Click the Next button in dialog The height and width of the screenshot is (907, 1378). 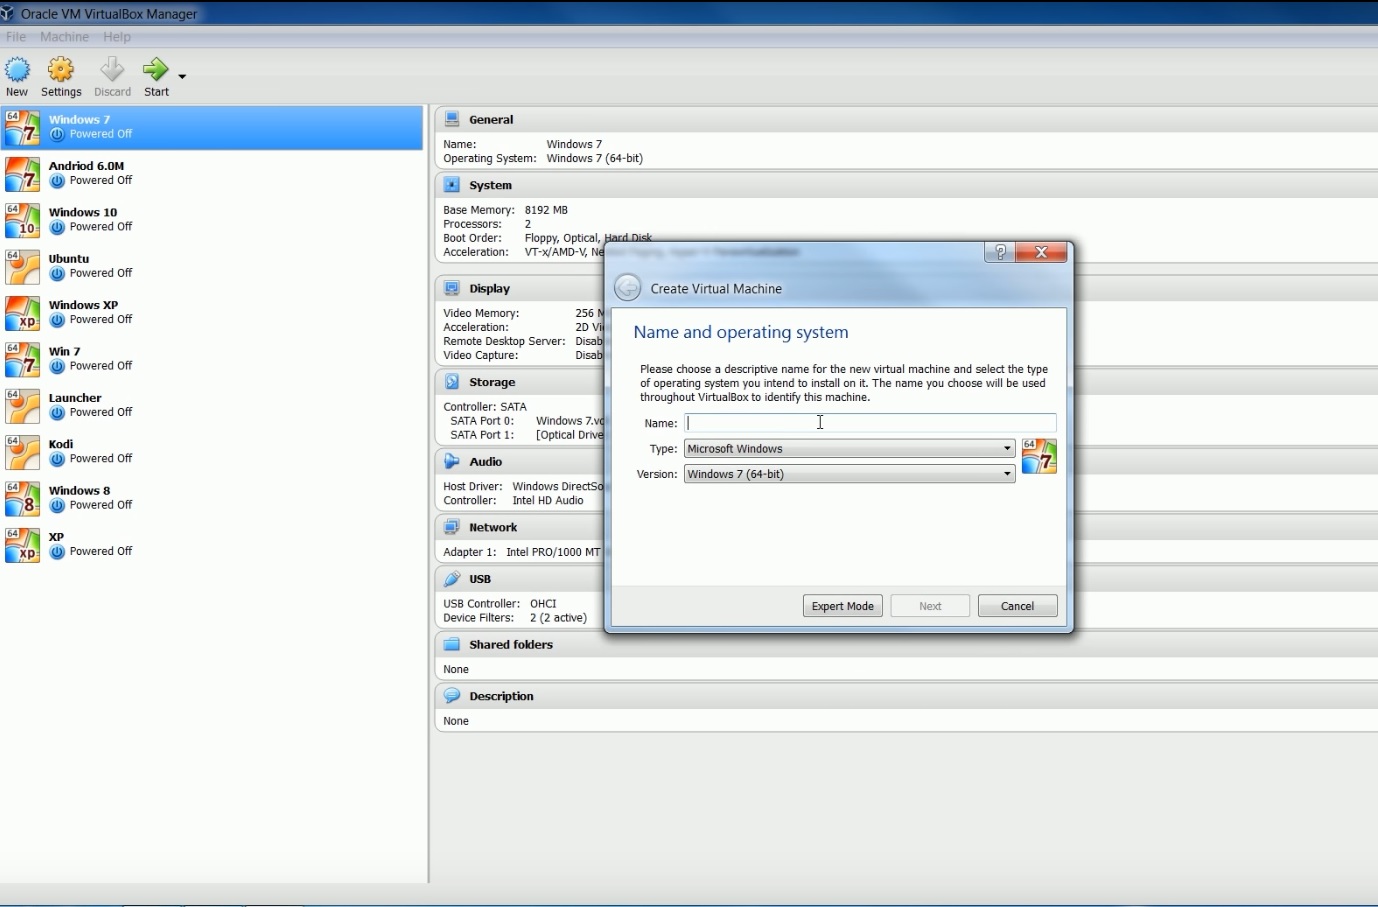(x=930, y=606)
